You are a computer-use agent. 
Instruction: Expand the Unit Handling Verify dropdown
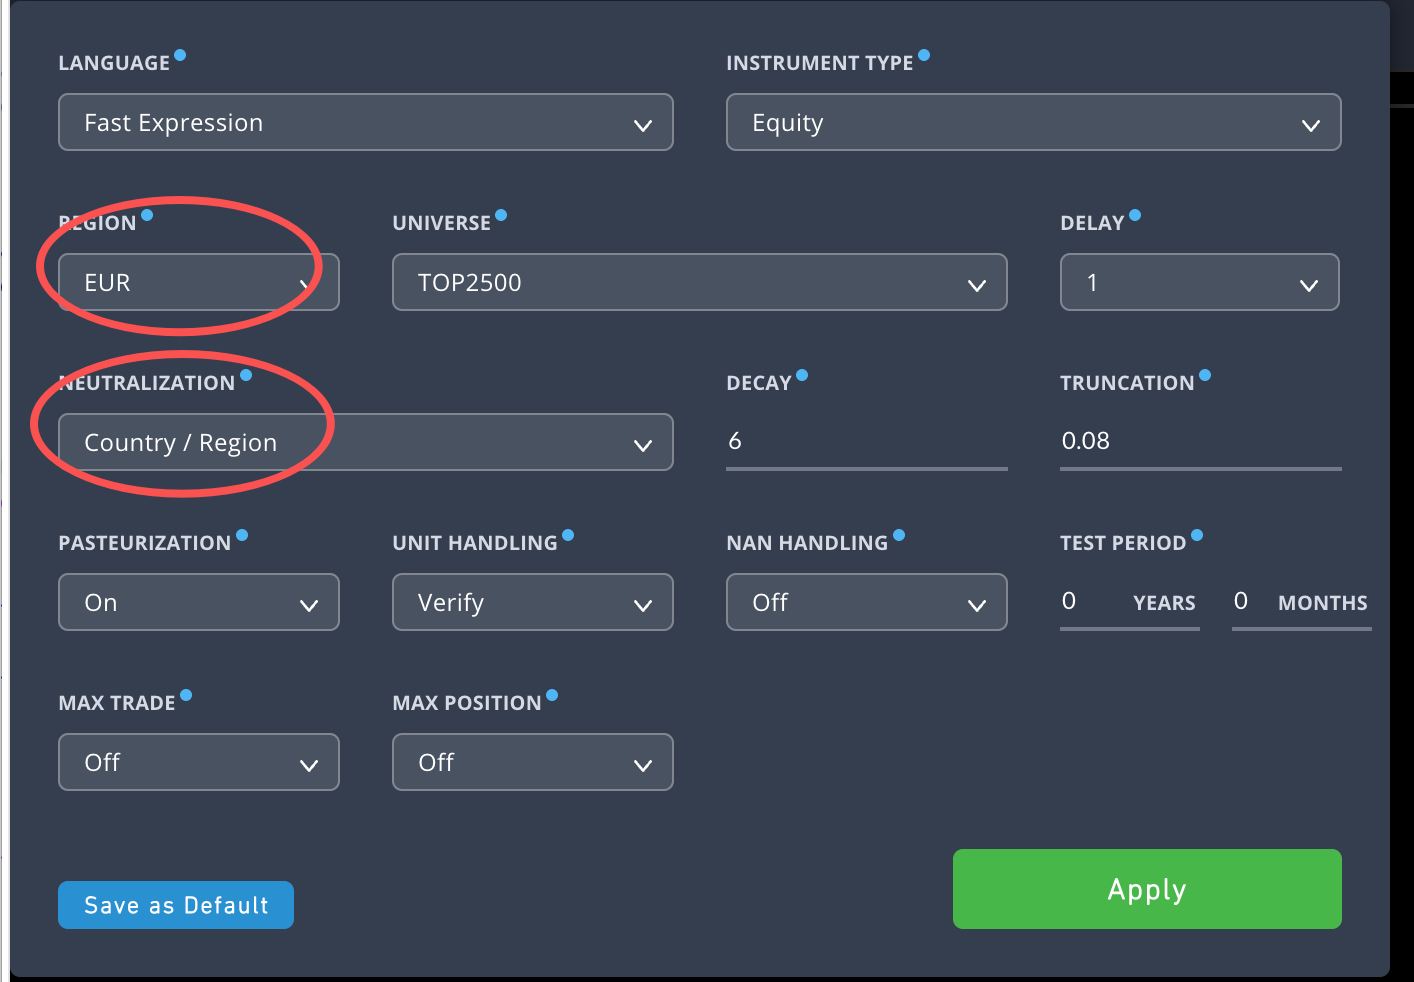pyautogui.click(x=532, y=602)
